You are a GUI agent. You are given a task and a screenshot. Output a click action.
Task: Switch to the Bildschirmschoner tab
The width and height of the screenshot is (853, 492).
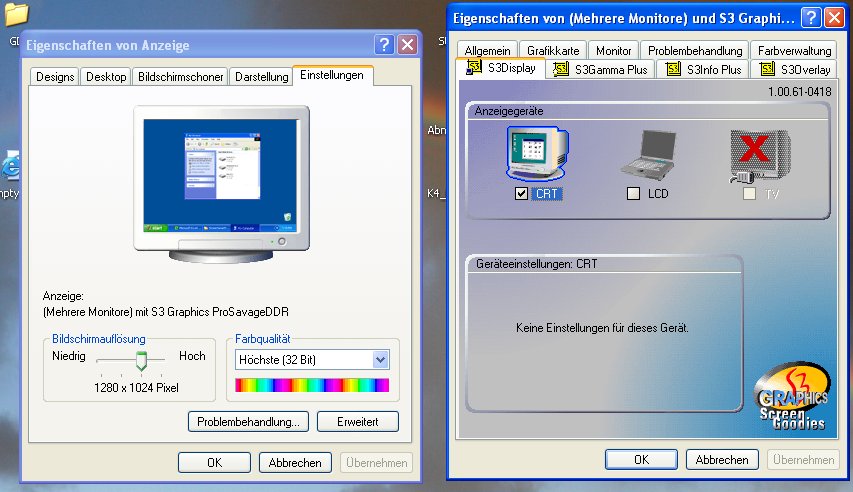coord(180,77)
